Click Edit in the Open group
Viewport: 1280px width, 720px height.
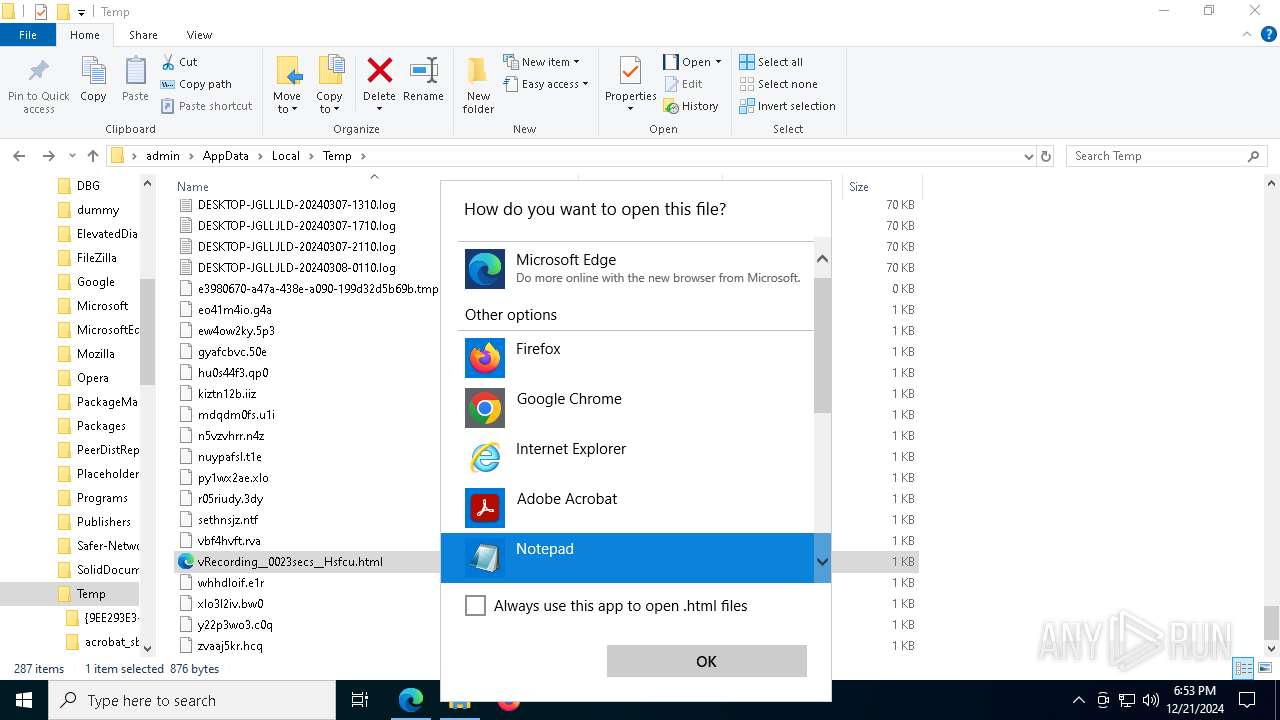pos(682,84)
